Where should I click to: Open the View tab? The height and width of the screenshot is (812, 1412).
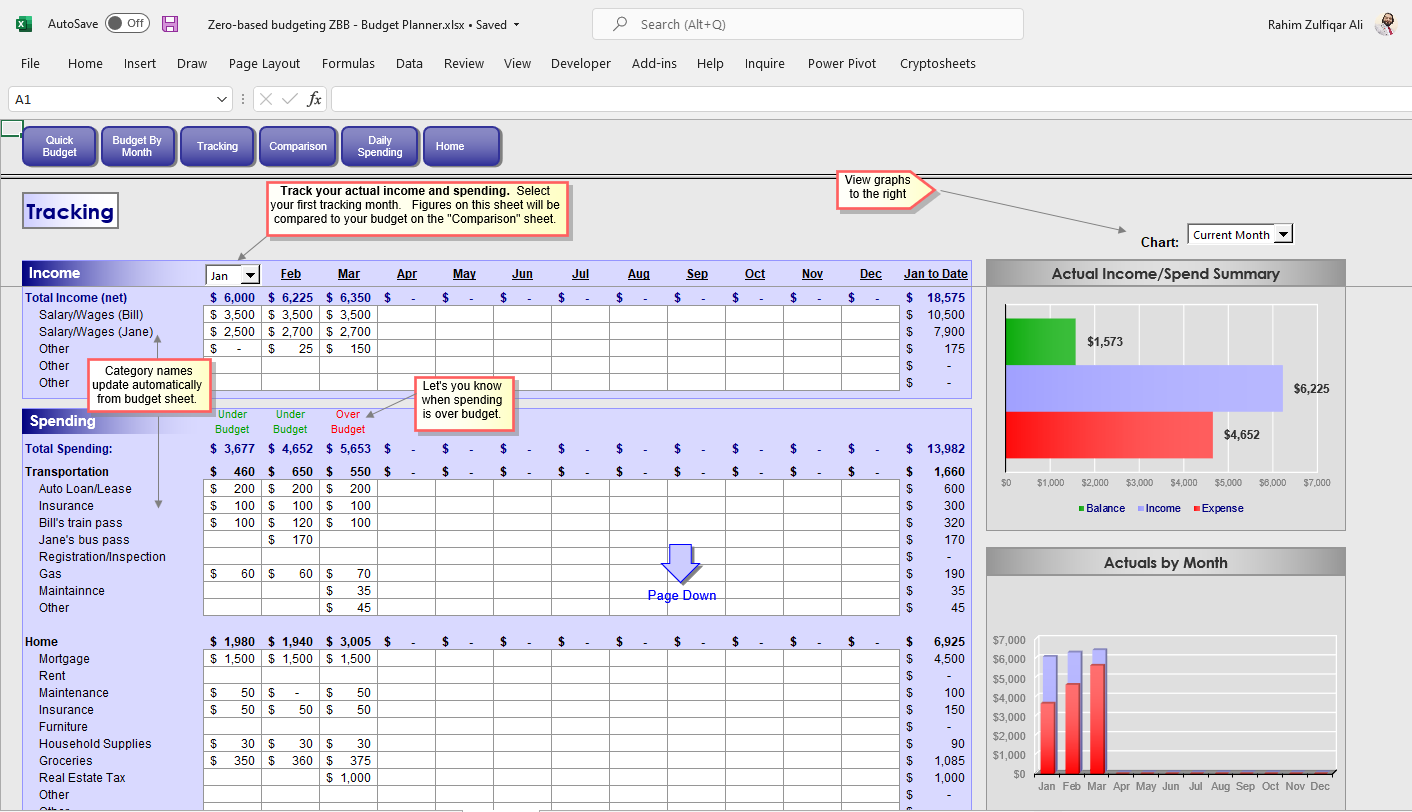[517, 63]
